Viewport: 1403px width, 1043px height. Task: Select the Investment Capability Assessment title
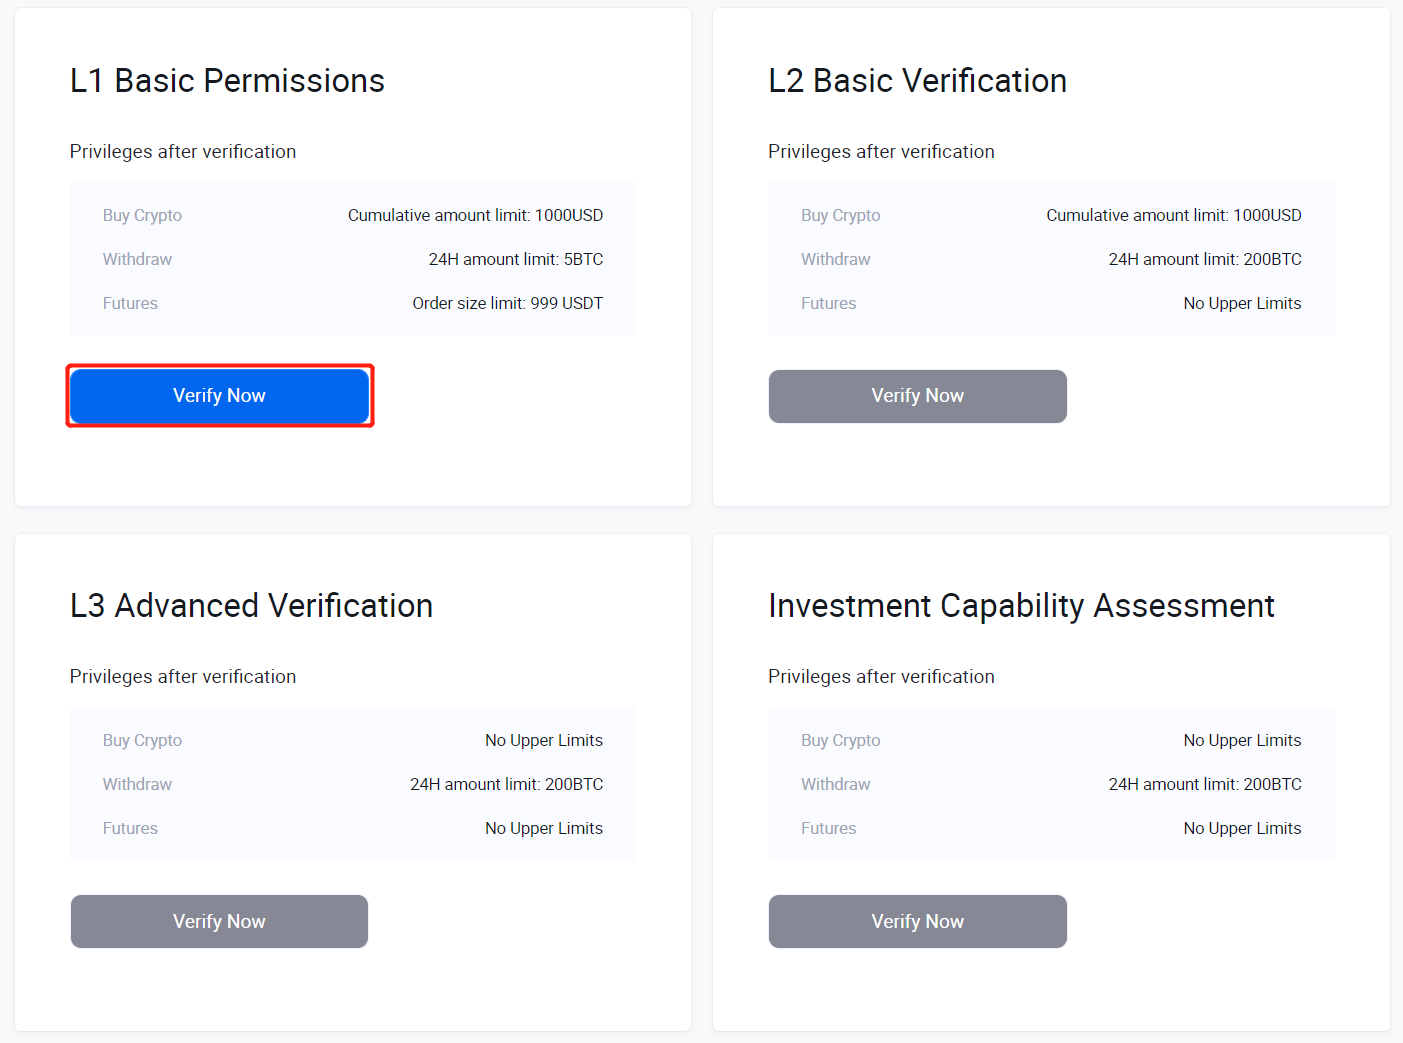[x=1021, y=606]
